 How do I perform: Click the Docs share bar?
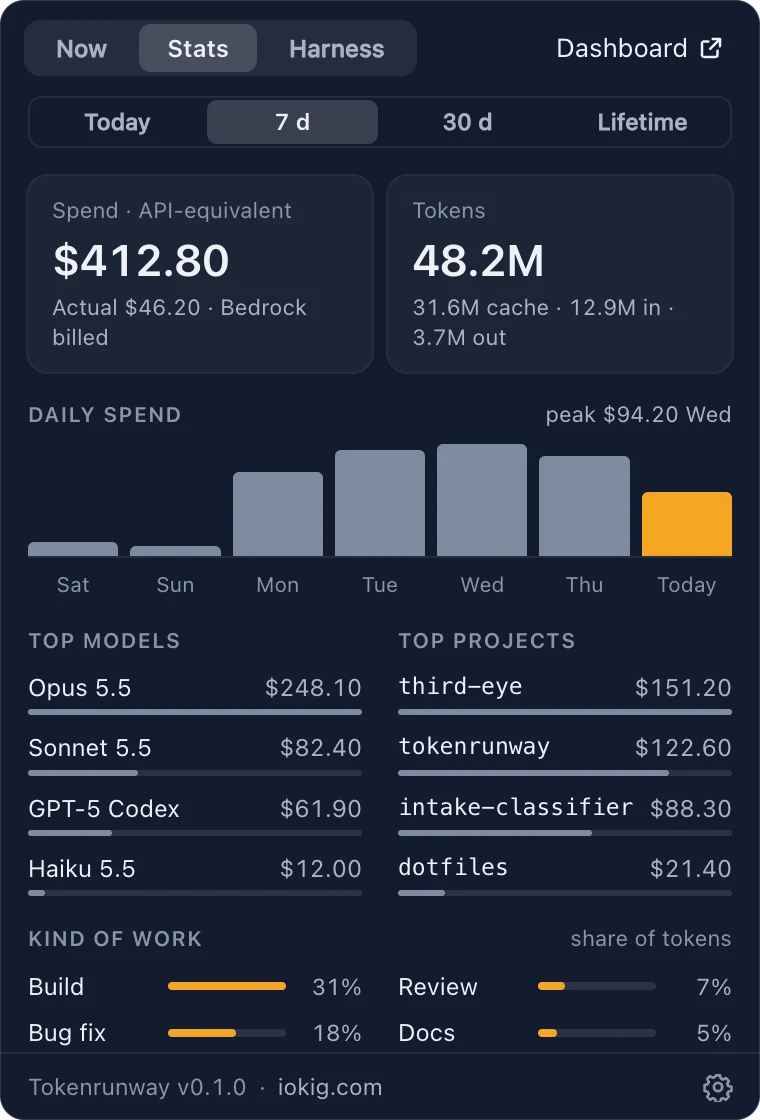tap(596, 1033)
